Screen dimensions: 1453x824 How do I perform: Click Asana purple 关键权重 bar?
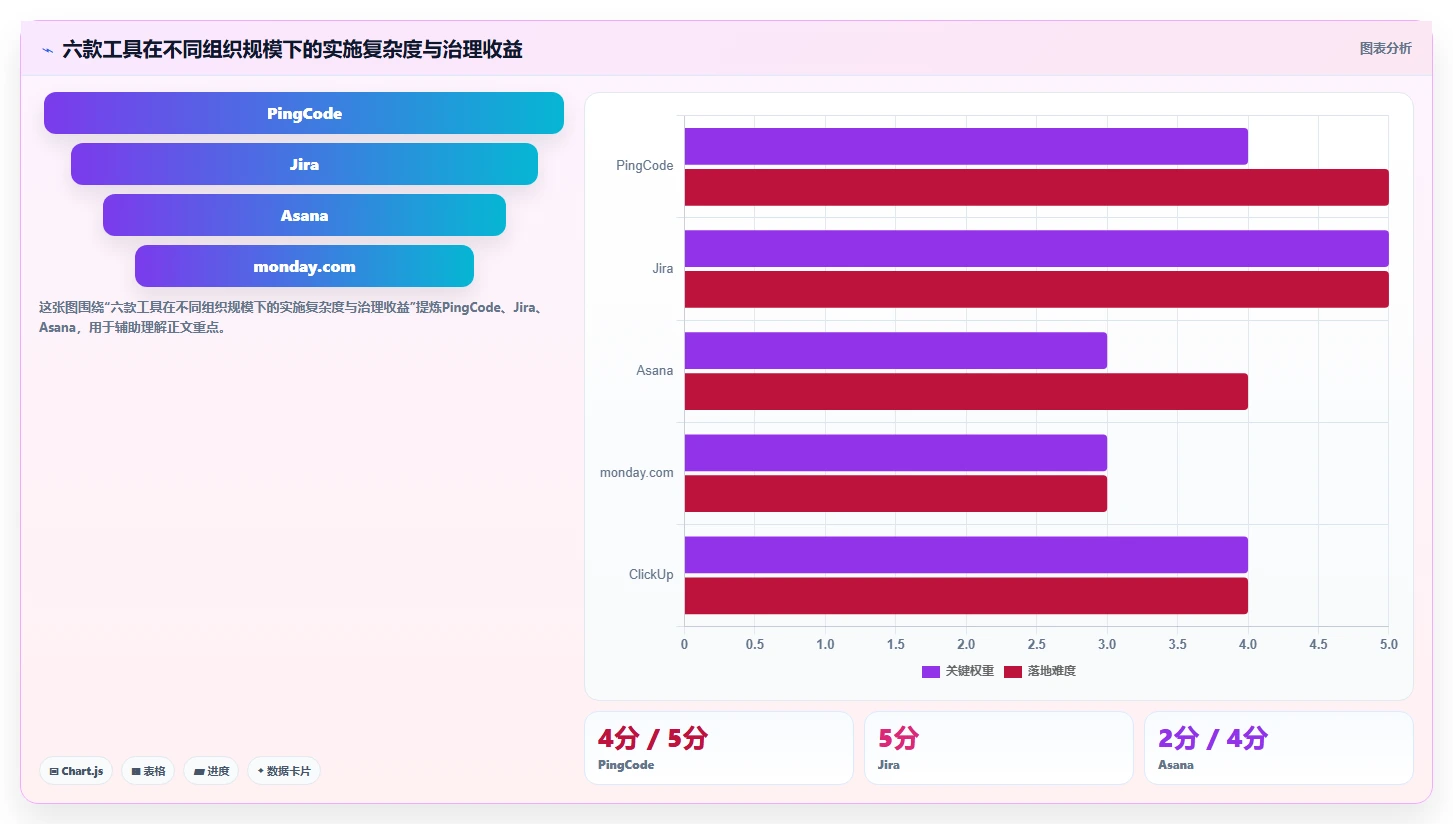tap(896, 350)
